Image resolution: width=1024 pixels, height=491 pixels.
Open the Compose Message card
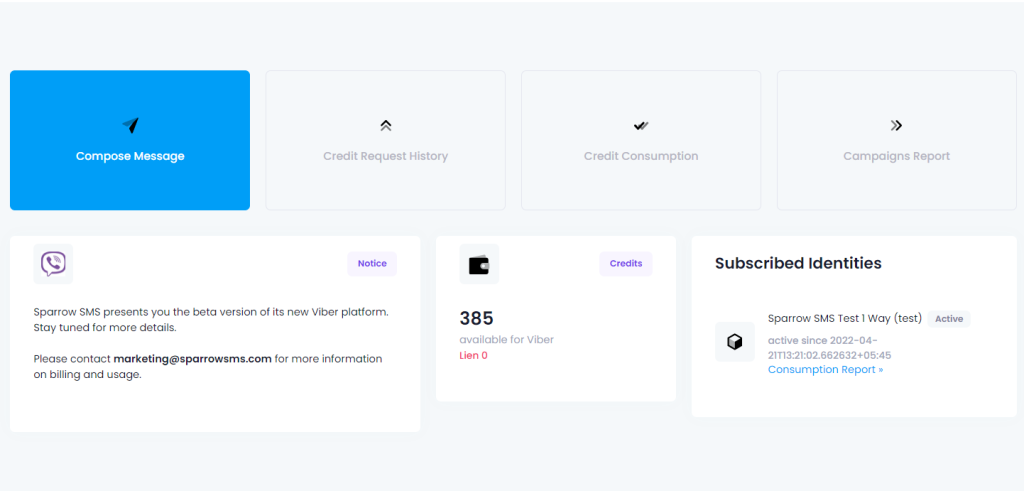pos(130,140)
